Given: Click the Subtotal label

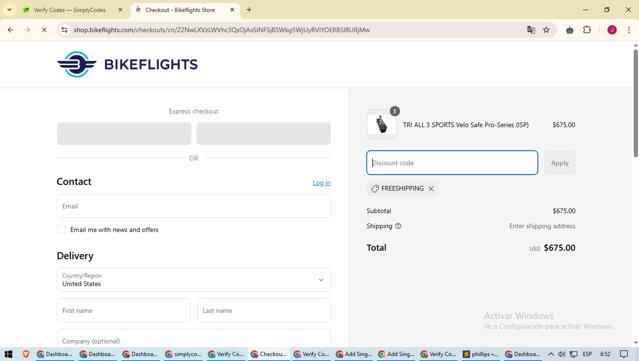Looking at the screenshot, I should (379, 211).
